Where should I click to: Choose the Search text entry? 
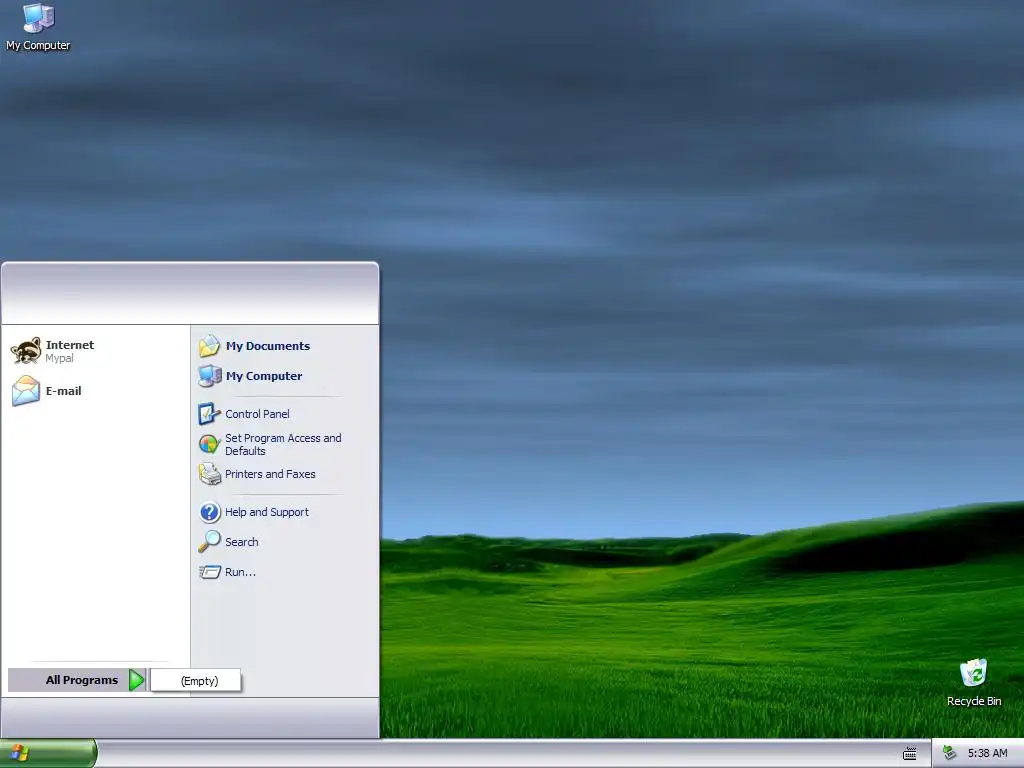pyautogui.click(x=242, y=541)
